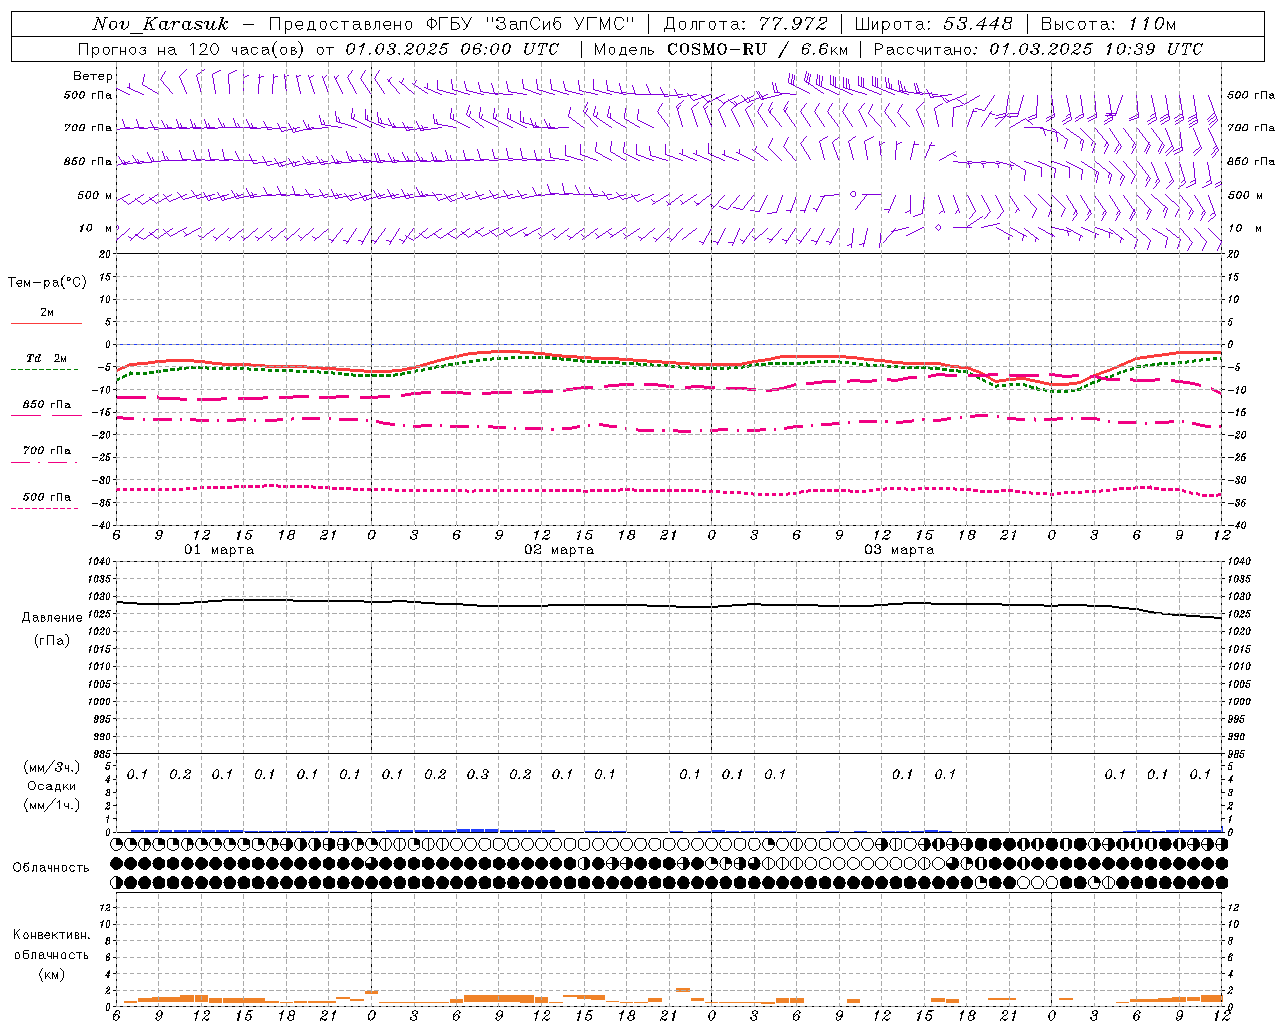Click the pink dotted 500 гПа temperature curve
The height and width of the screenshot is (1024, 1280).
[668, 490]
